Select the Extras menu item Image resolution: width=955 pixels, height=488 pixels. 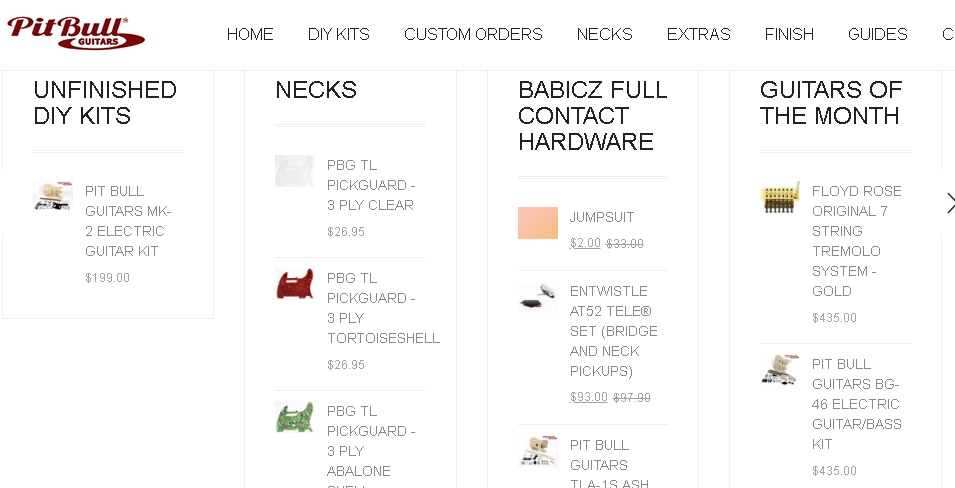pos(698,34)
